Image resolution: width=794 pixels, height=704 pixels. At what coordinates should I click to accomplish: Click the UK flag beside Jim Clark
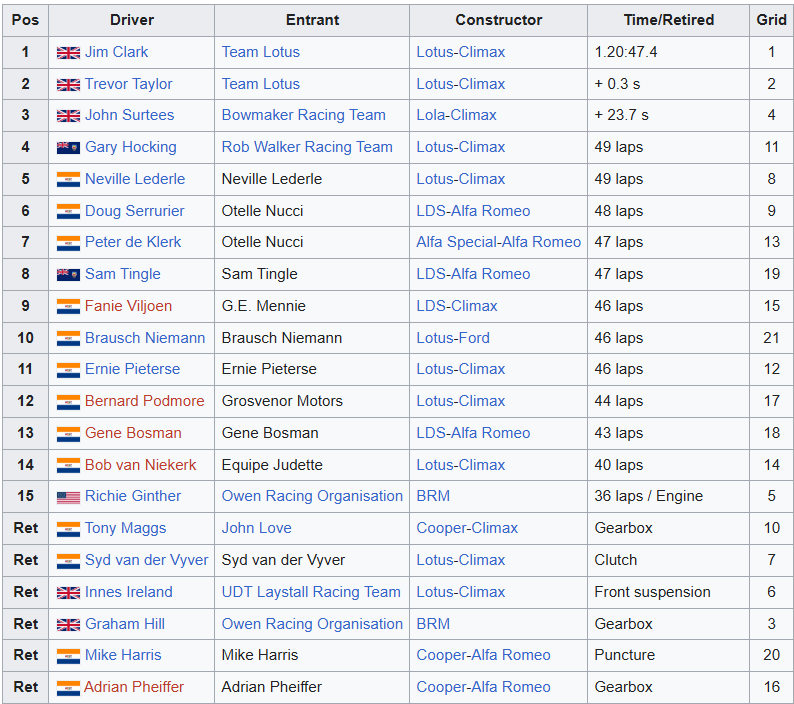tap(68, 53)
